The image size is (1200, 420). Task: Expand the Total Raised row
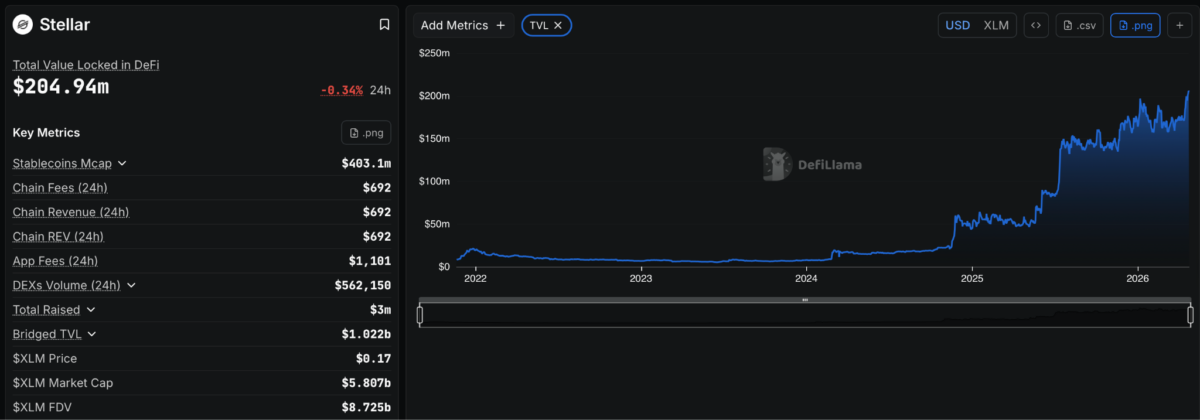click(x=91, y=310)
